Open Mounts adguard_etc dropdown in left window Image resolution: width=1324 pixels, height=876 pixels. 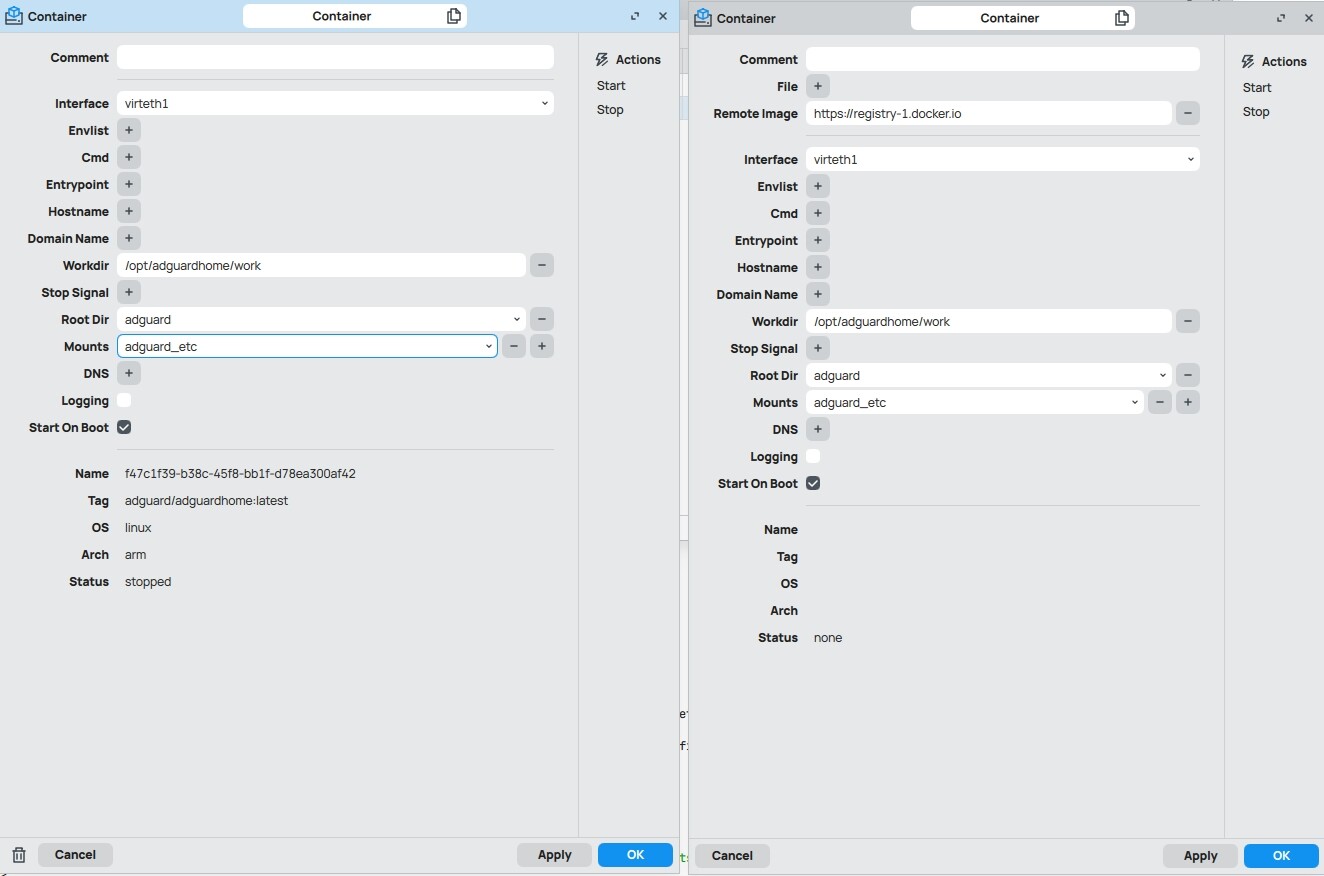click(307, 346)
